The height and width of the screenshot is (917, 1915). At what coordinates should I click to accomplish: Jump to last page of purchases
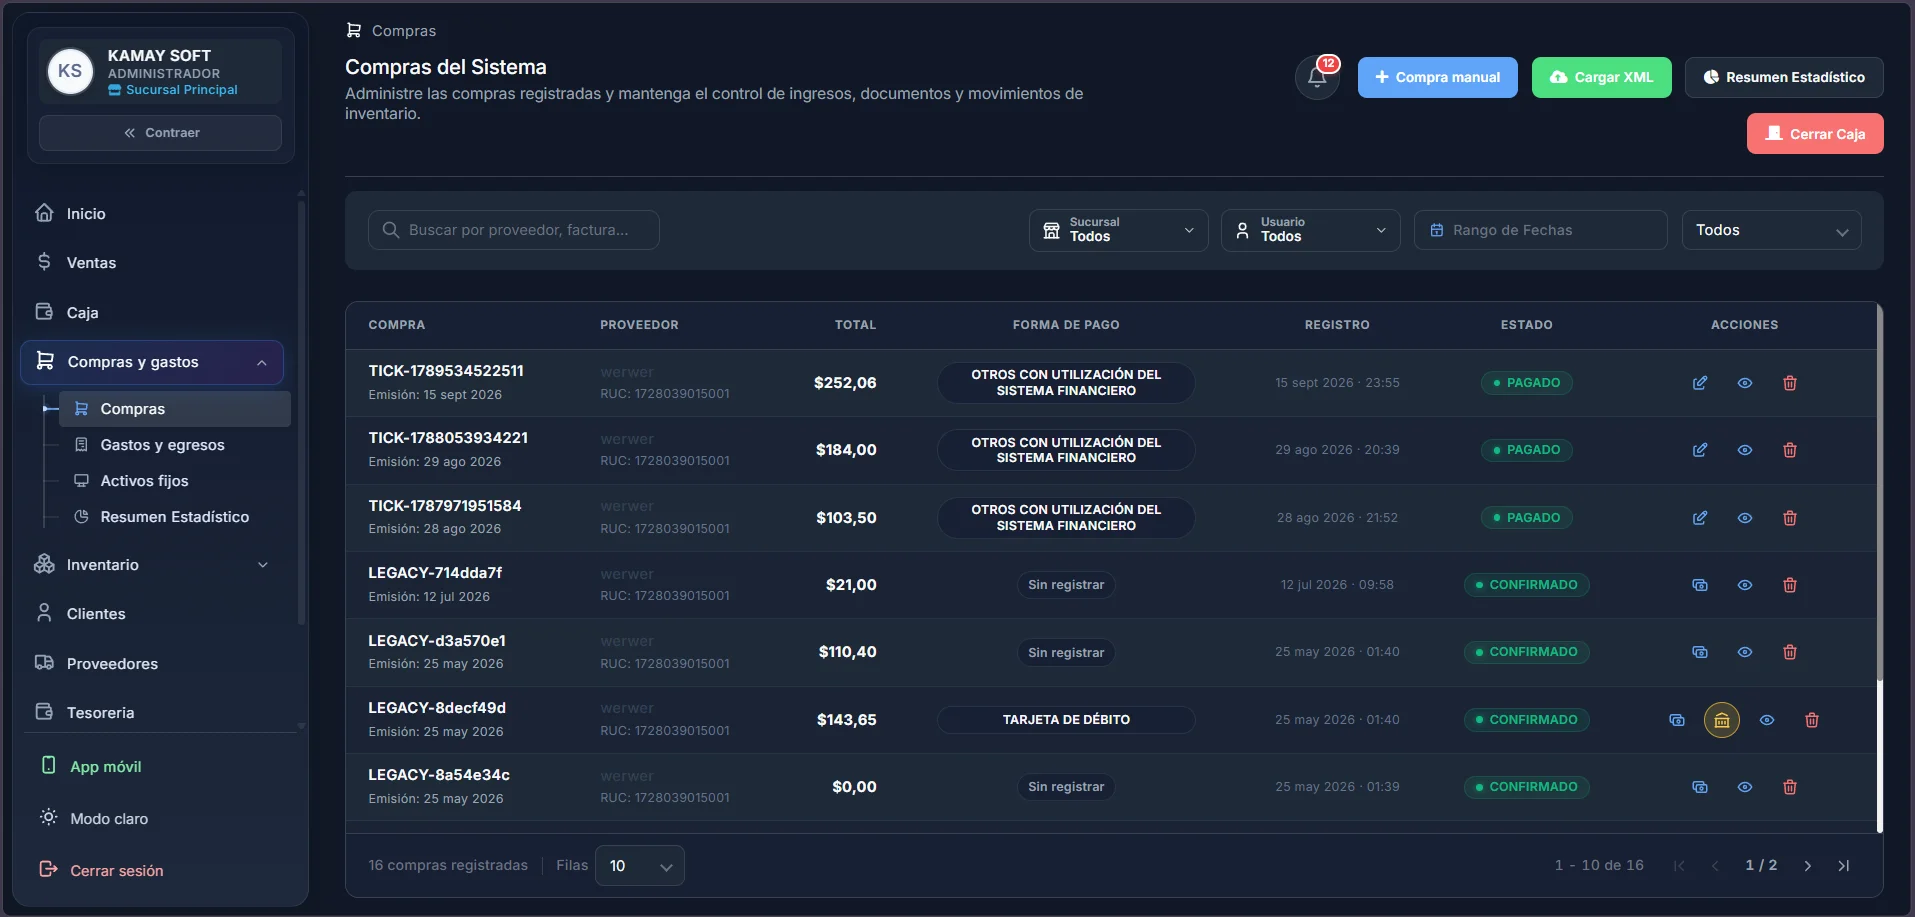pyautogui.click(x=1843, y=866)
